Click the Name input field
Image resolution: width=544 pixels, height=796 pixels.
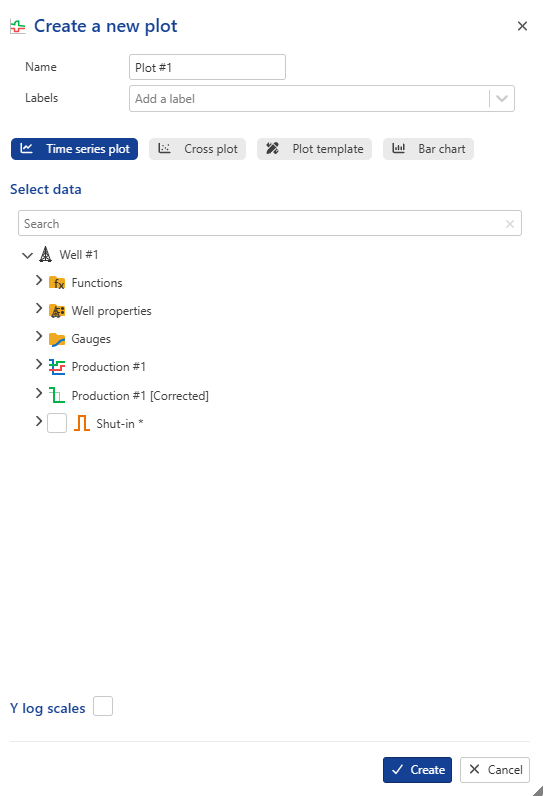click(207, 67)
